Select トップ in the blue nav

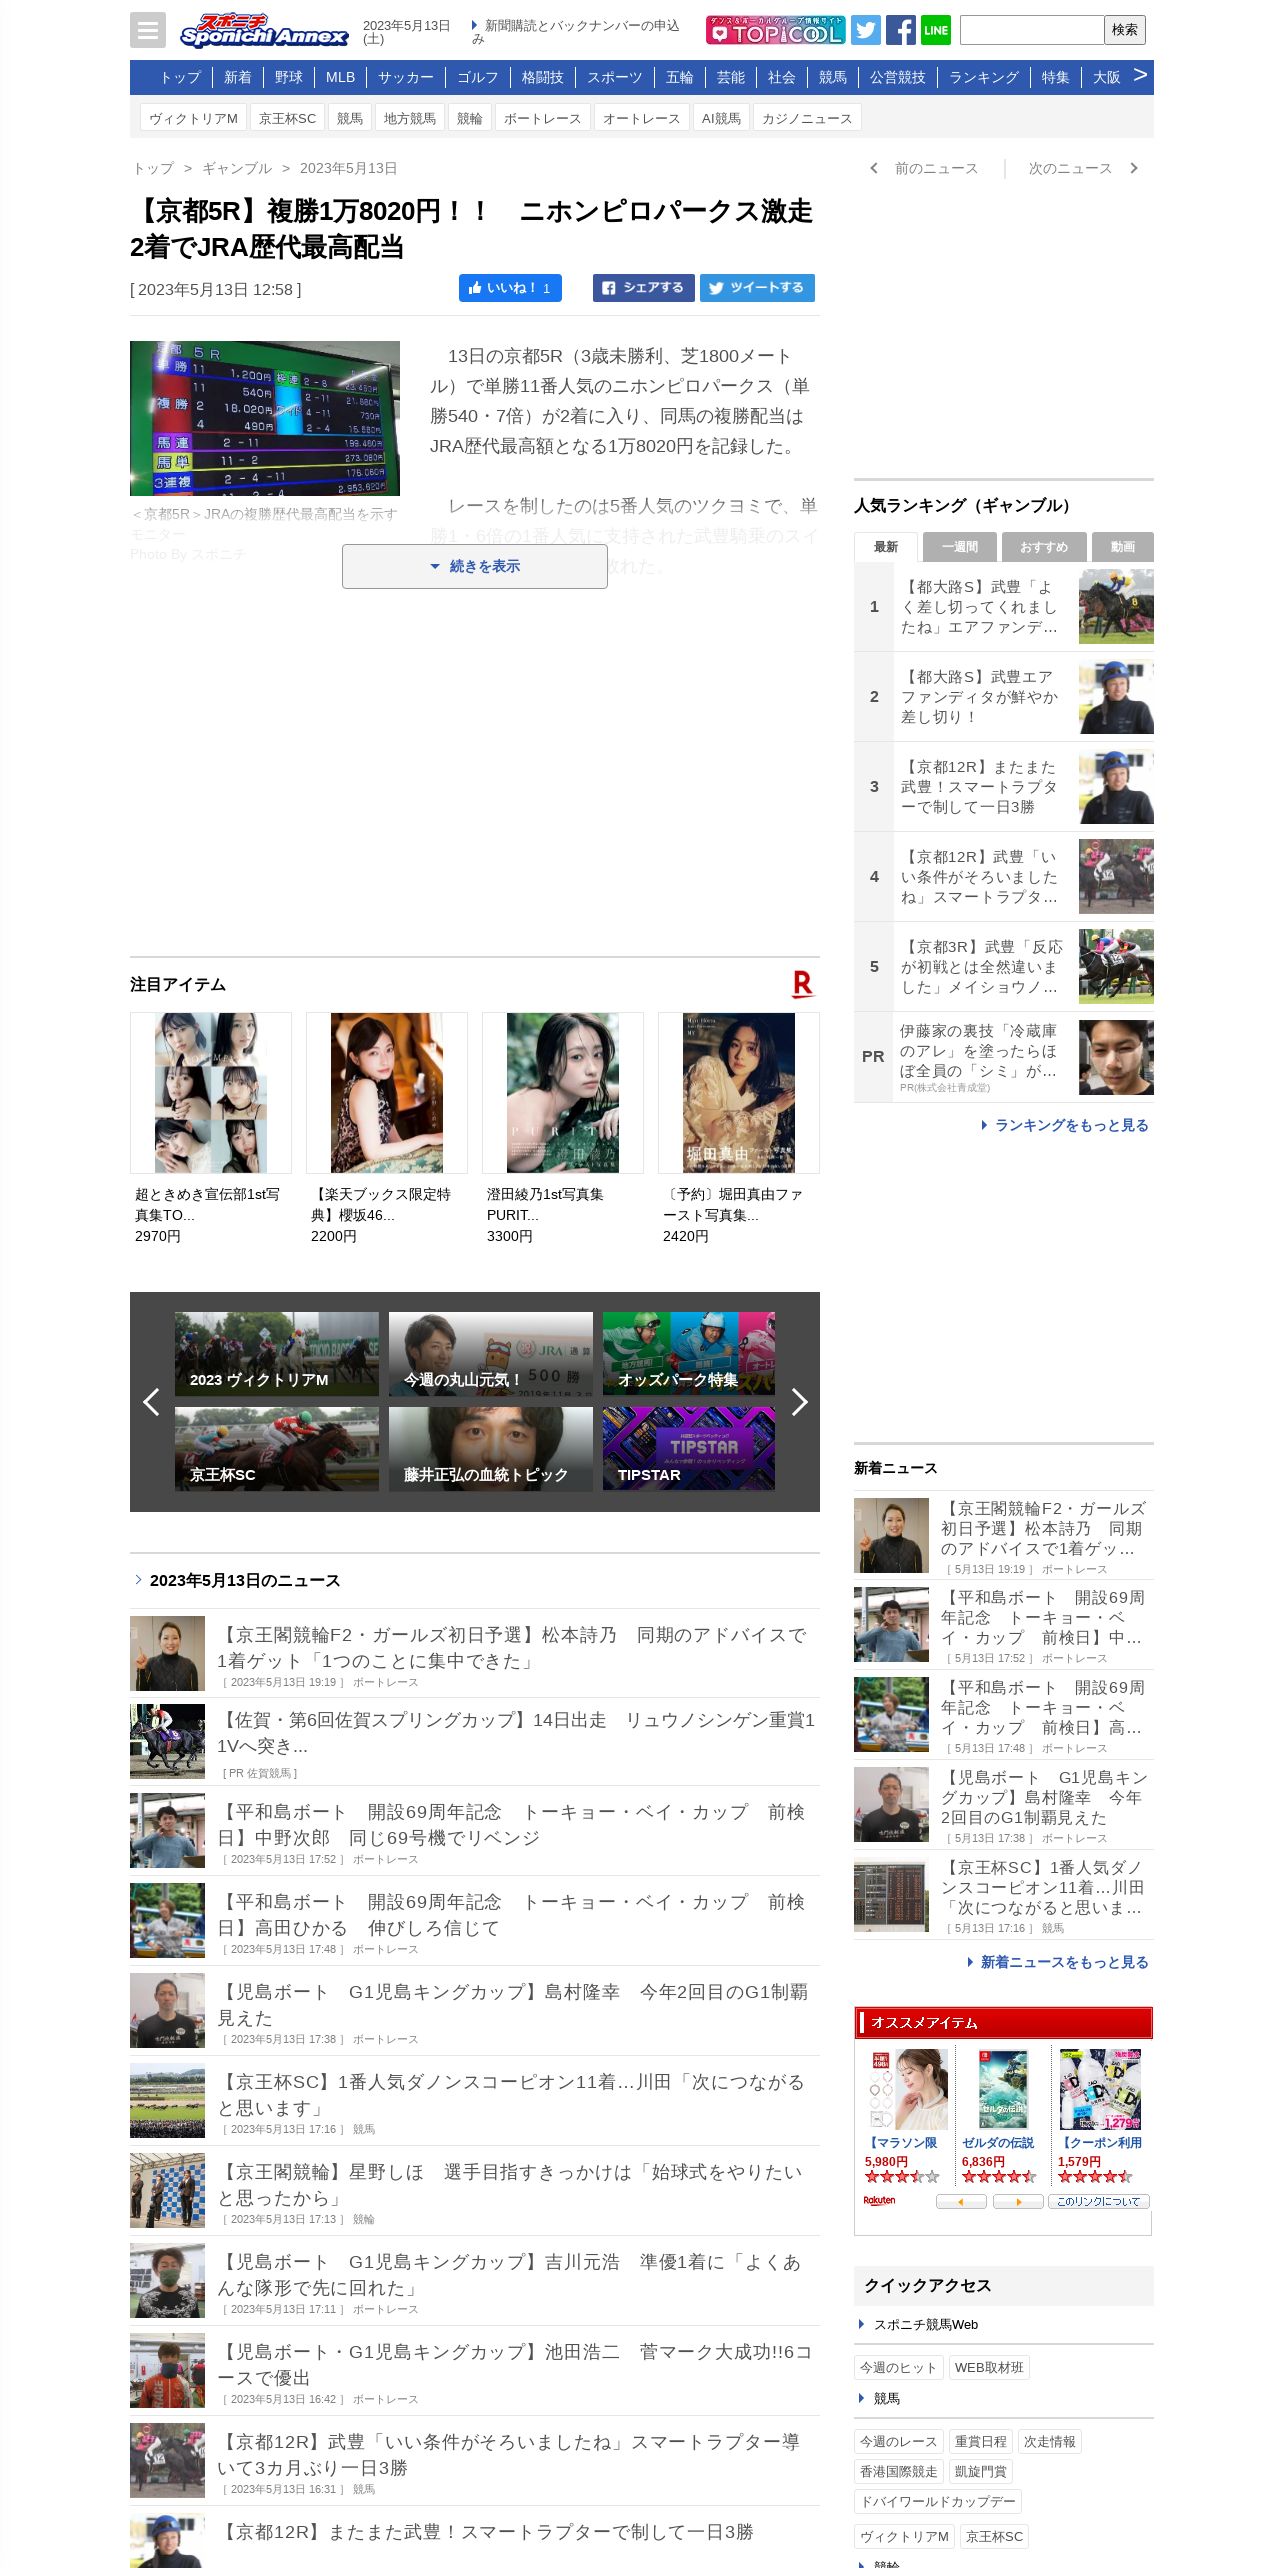pyautogui.click(x=181, y=77)
